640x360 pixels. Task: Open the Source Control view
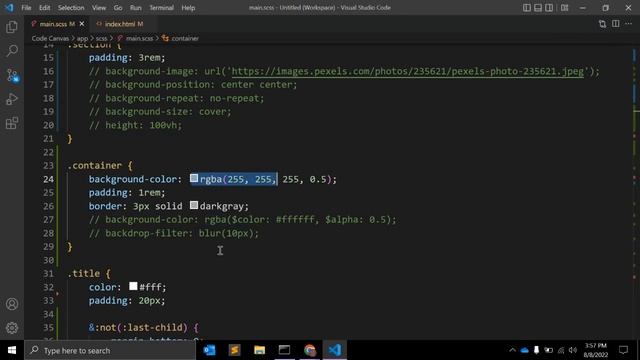[x=12, y=75]
